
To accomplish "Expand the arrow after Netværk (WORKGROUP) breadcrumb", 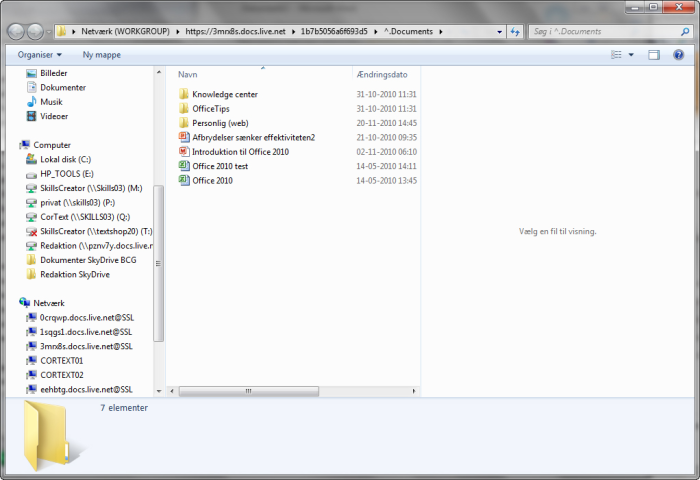I will coord(178,32).
